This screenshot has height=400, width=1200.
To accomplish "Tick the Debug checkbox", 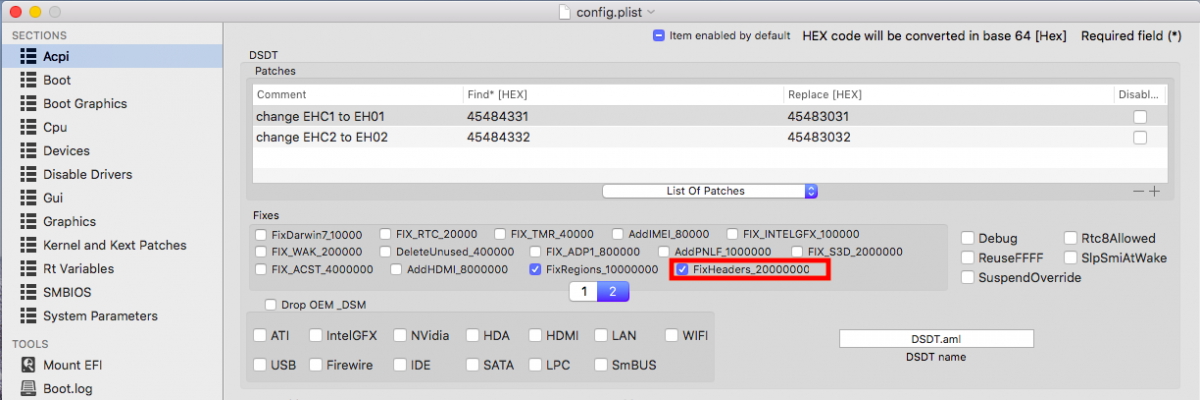I will pyautogui.click(x=968, y=238).
